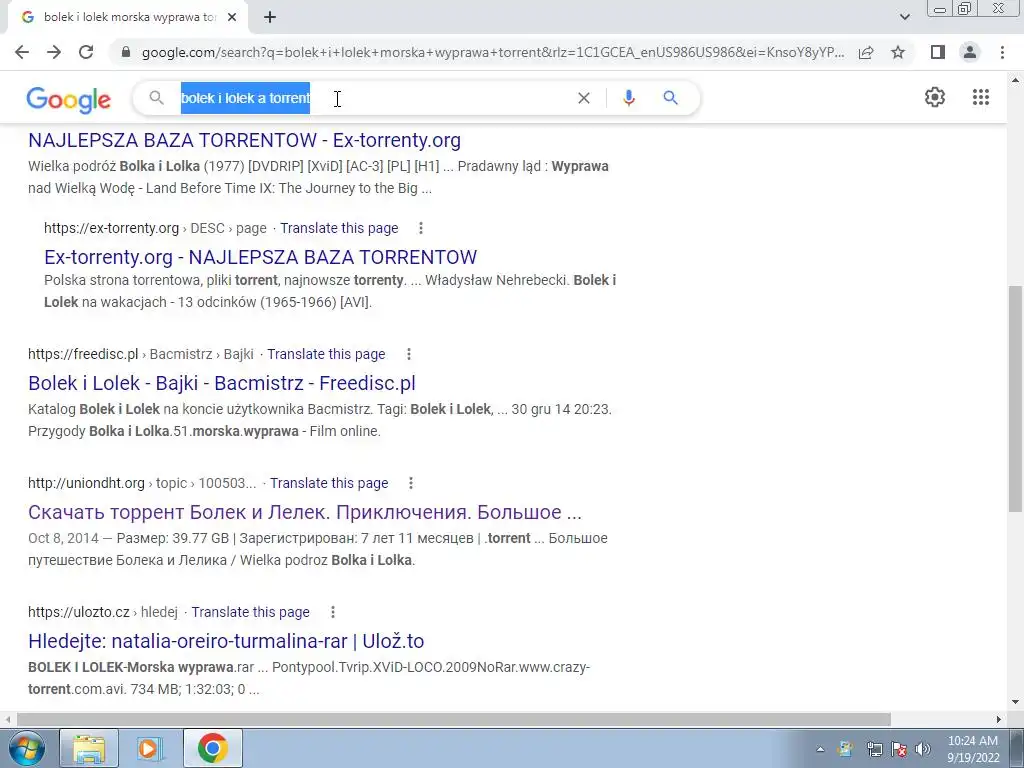Open Chrome profile avatar menu

[970, 52]
